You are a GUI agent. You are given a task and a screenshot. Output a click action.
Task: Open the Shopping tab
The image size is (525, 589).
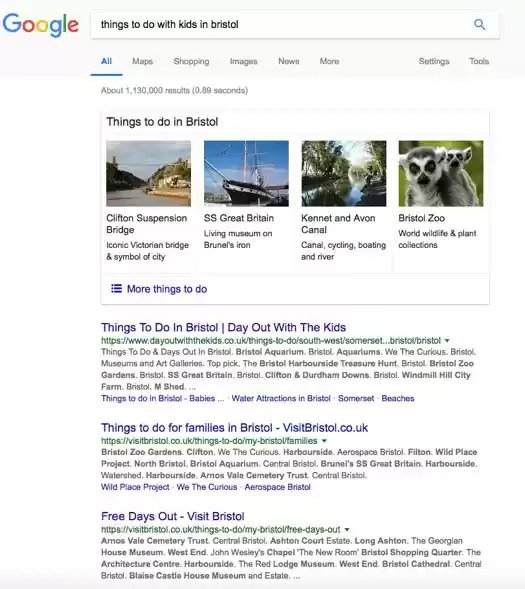click(x=192, y=61)
